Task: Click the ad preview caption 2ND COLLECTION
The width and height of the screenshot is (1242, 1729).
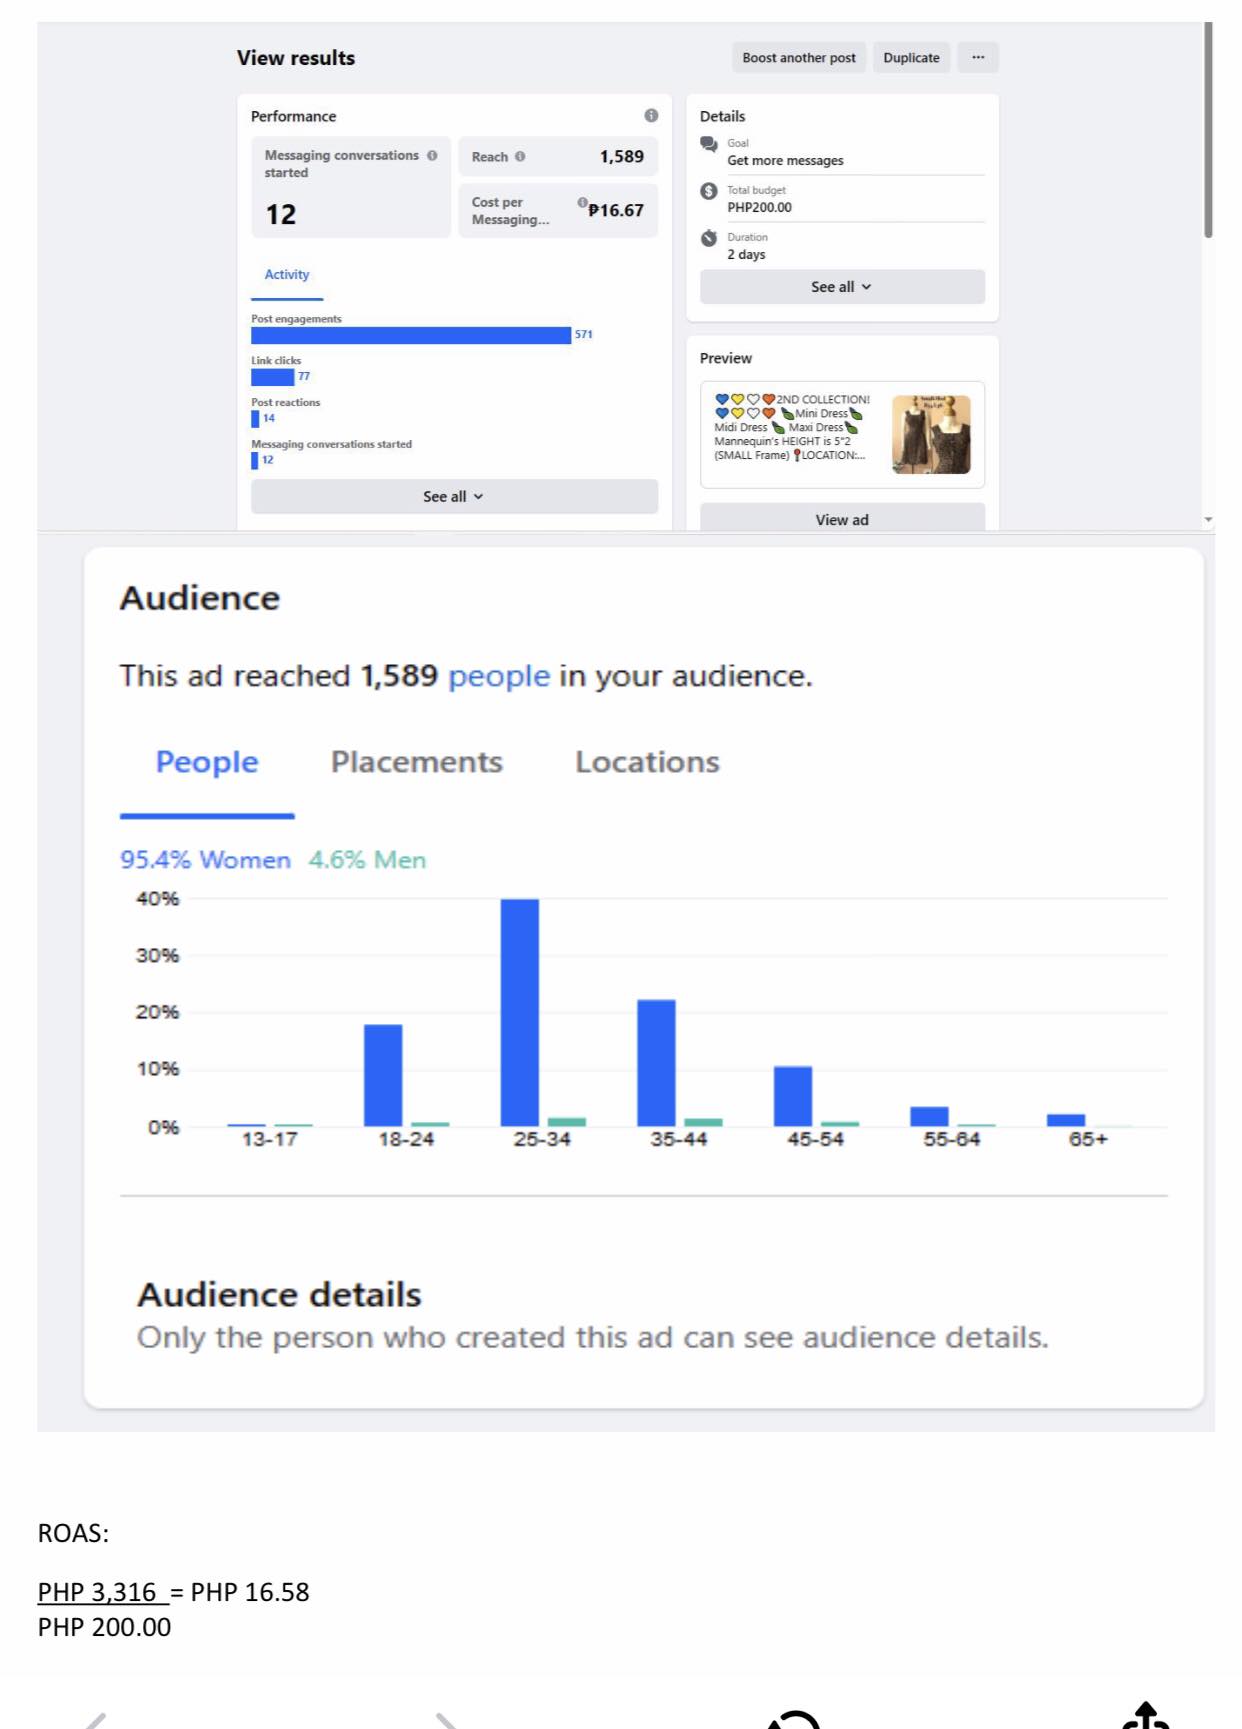Action: pyautogui.click(x=823, y=399)
